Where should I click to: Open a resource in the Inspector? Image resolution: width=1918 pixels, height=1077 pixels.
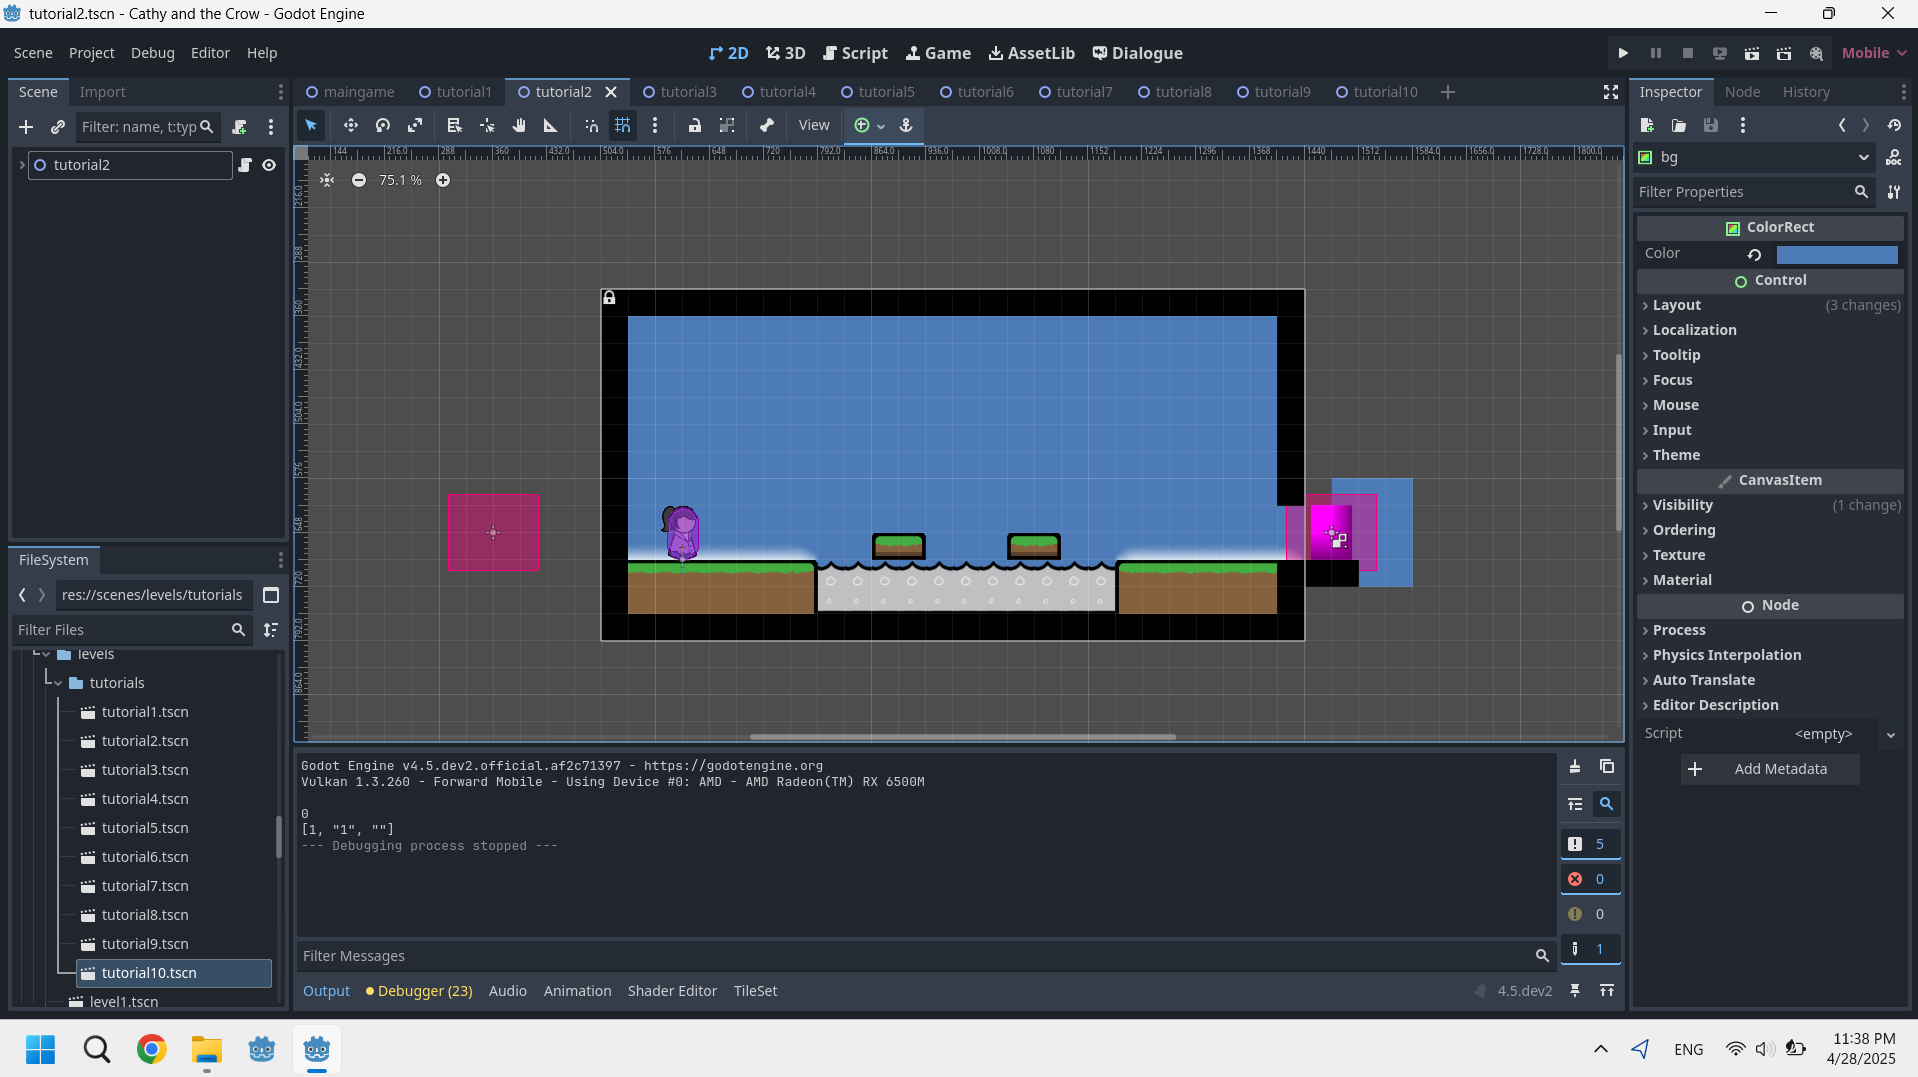point(1679,125)
